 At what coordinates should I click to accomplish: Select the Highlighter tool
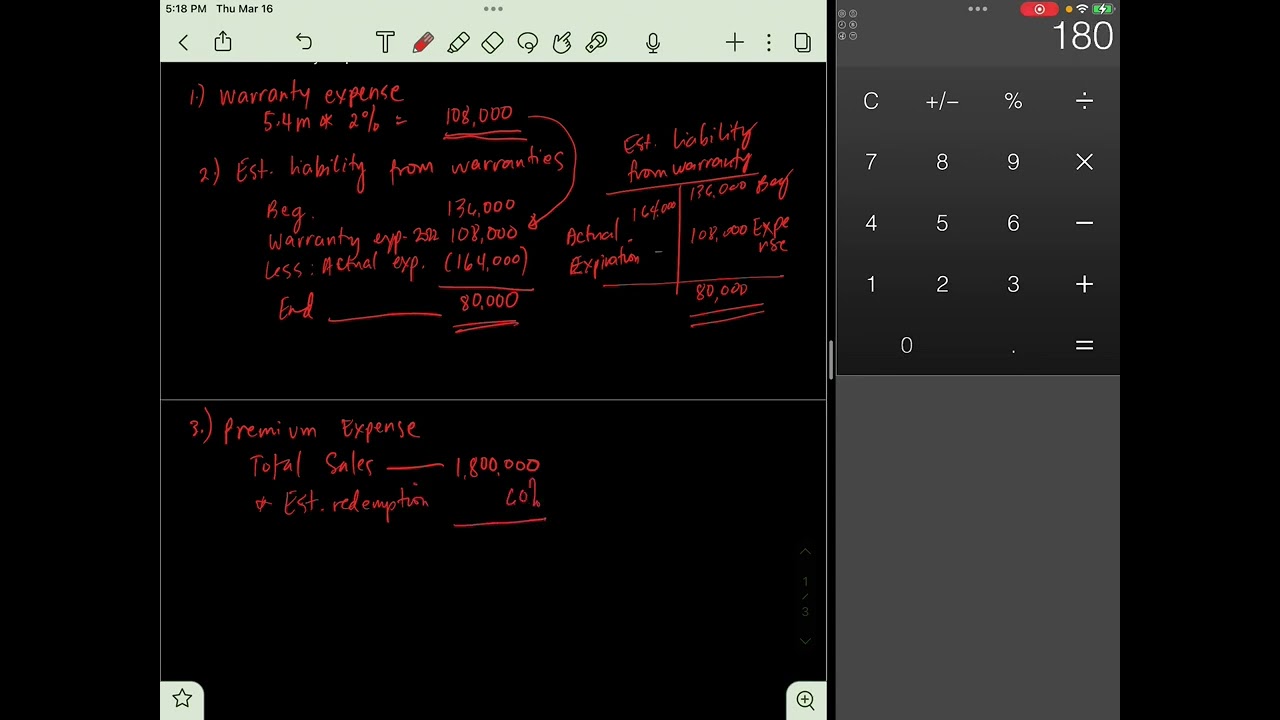(x=458, y=42)
